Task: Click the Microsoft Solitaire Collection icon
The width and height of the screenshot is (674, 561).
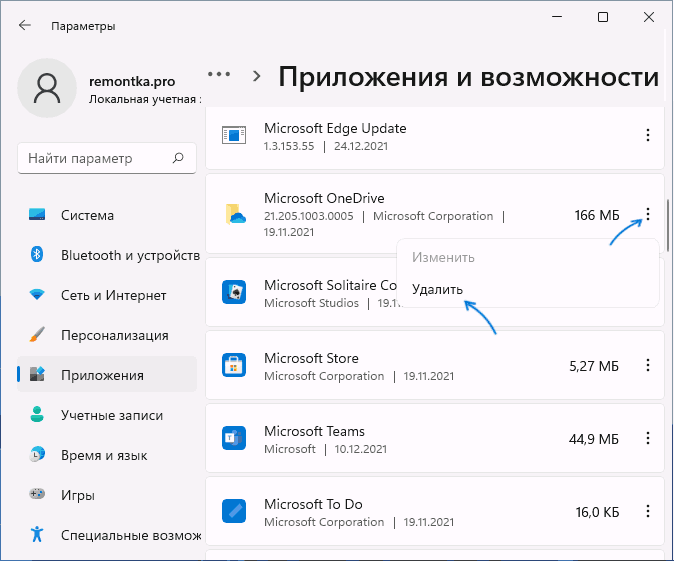Action: [x=234, y=292]
